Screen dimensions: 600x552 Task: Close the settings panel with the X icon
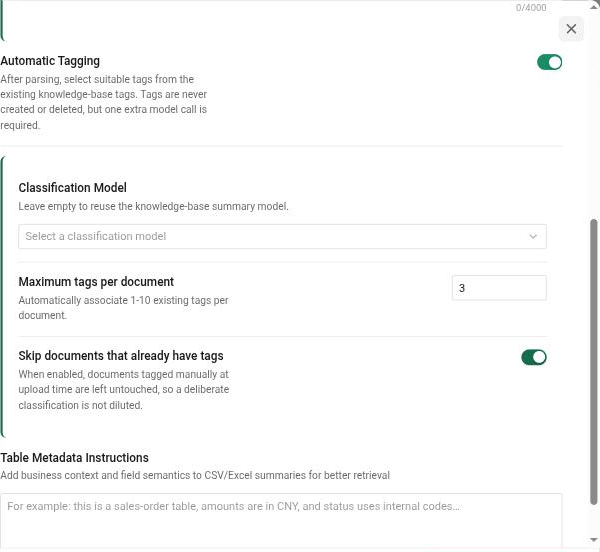click(571, 29)
